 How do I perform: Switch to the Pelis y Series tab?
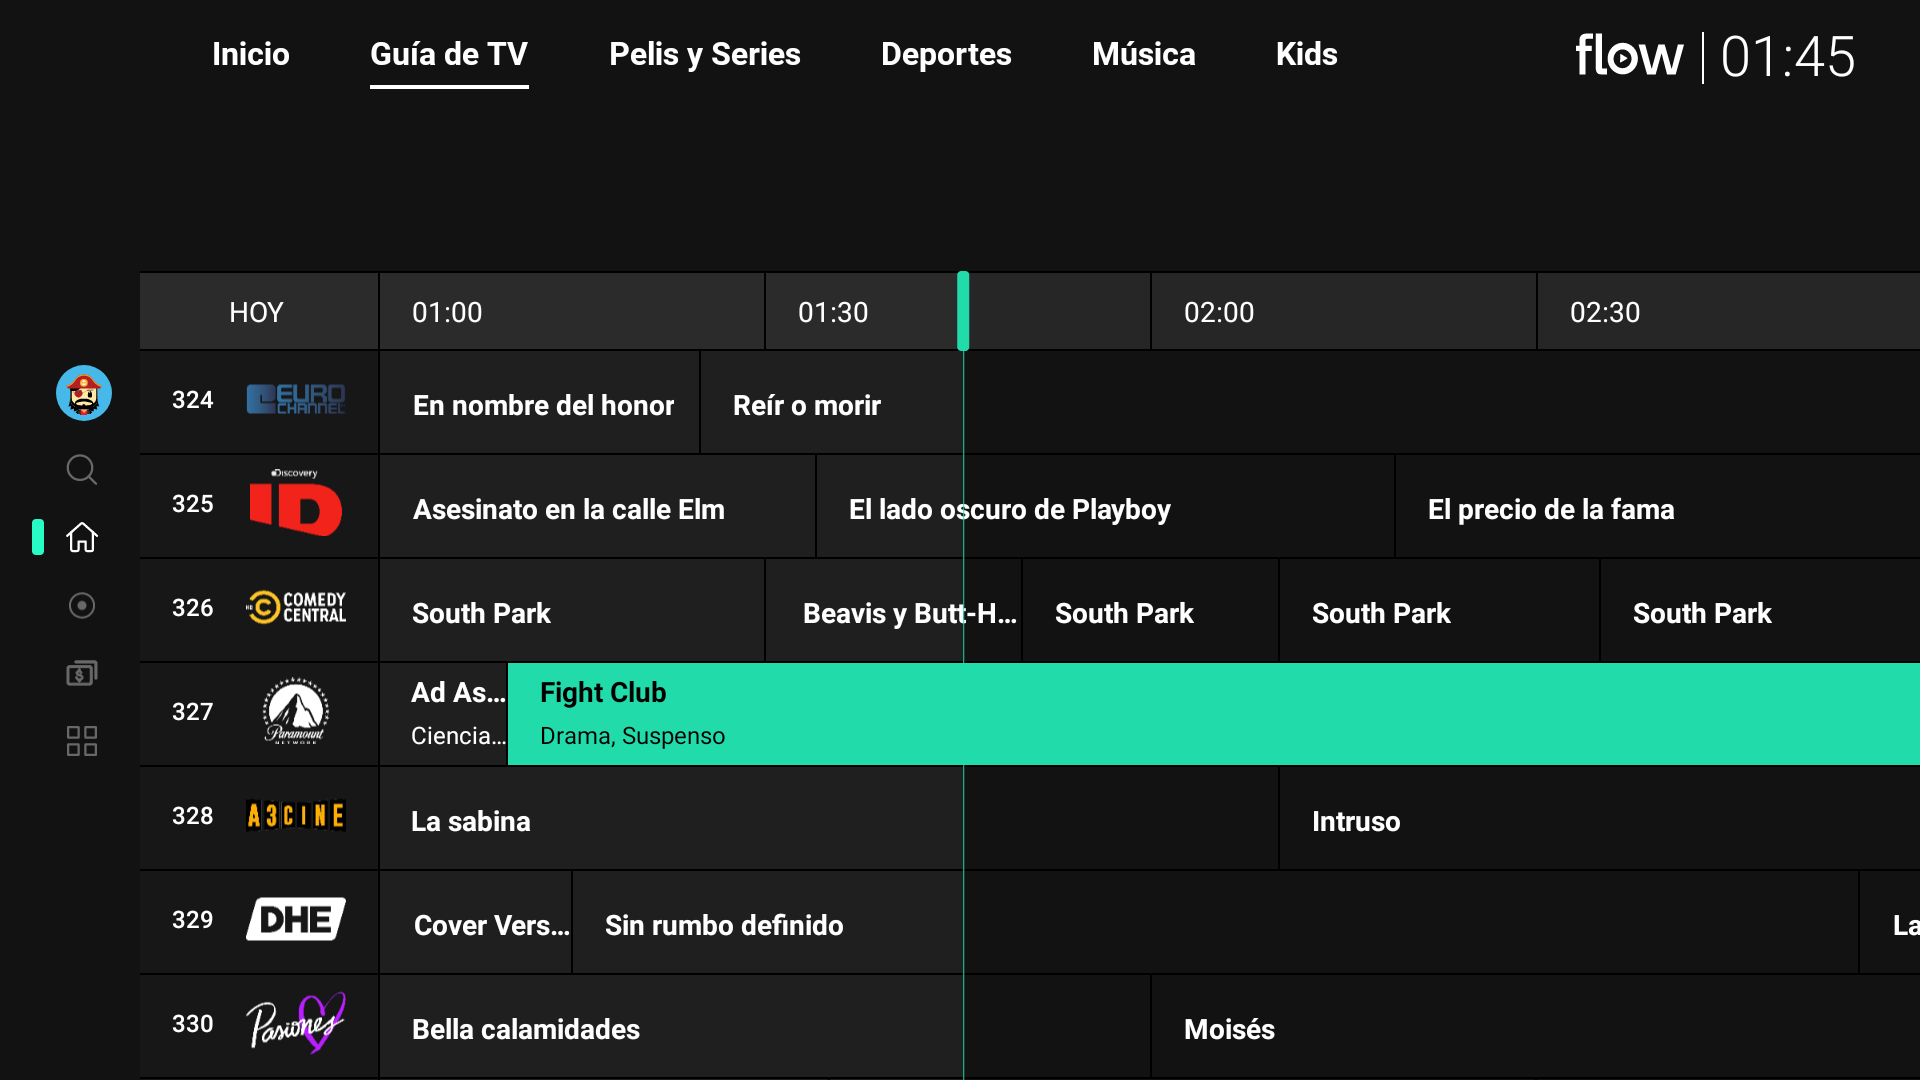704,54
